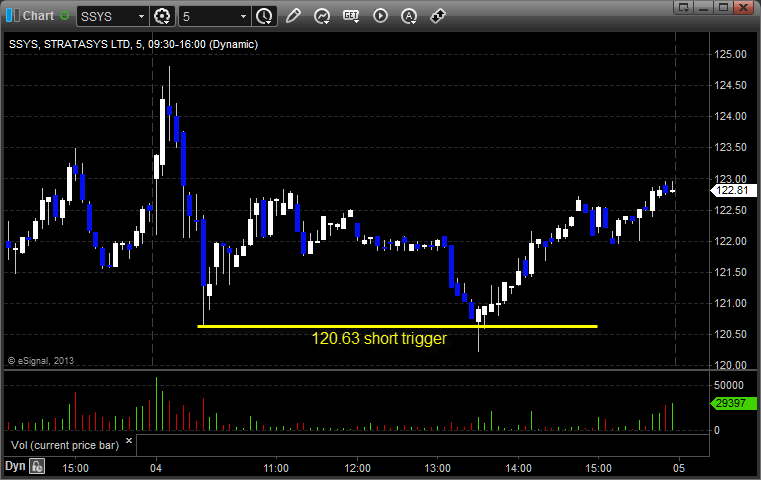Click the 13:00 time axis label
This screenshot has width=761, height=480.
tap(437, 468)
